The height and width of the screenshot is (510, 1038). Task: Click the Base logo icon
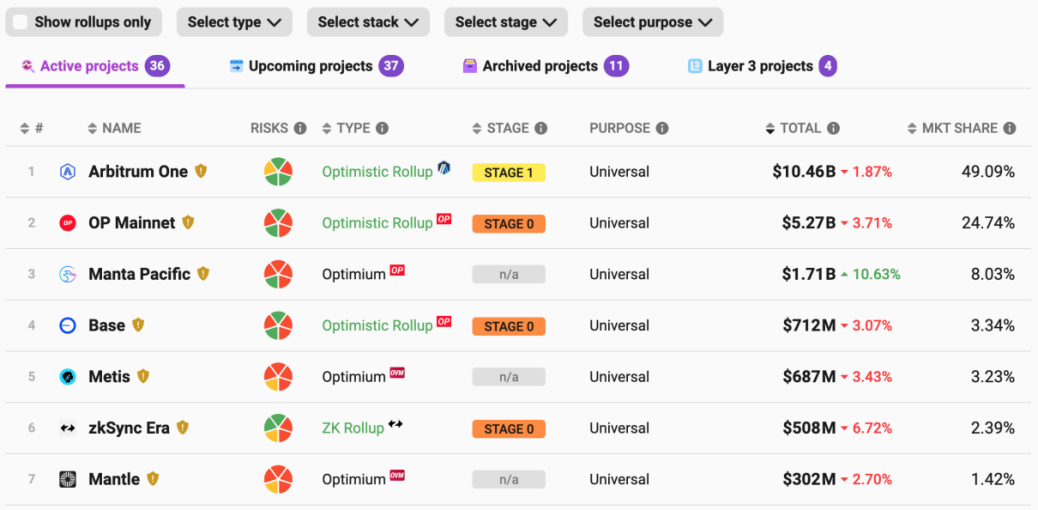(68, 326)
